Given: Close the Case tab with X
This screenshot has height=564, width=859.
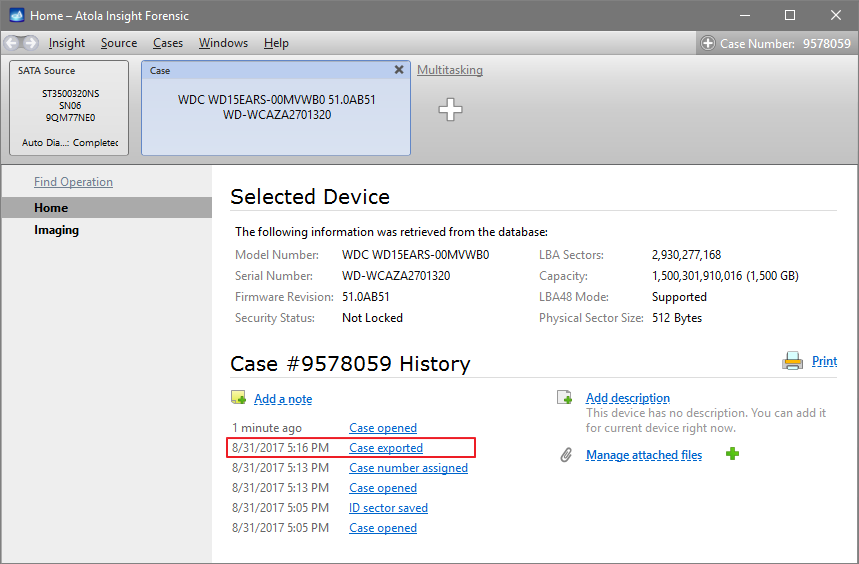Looking at the screenshot, I should point(399,70).
